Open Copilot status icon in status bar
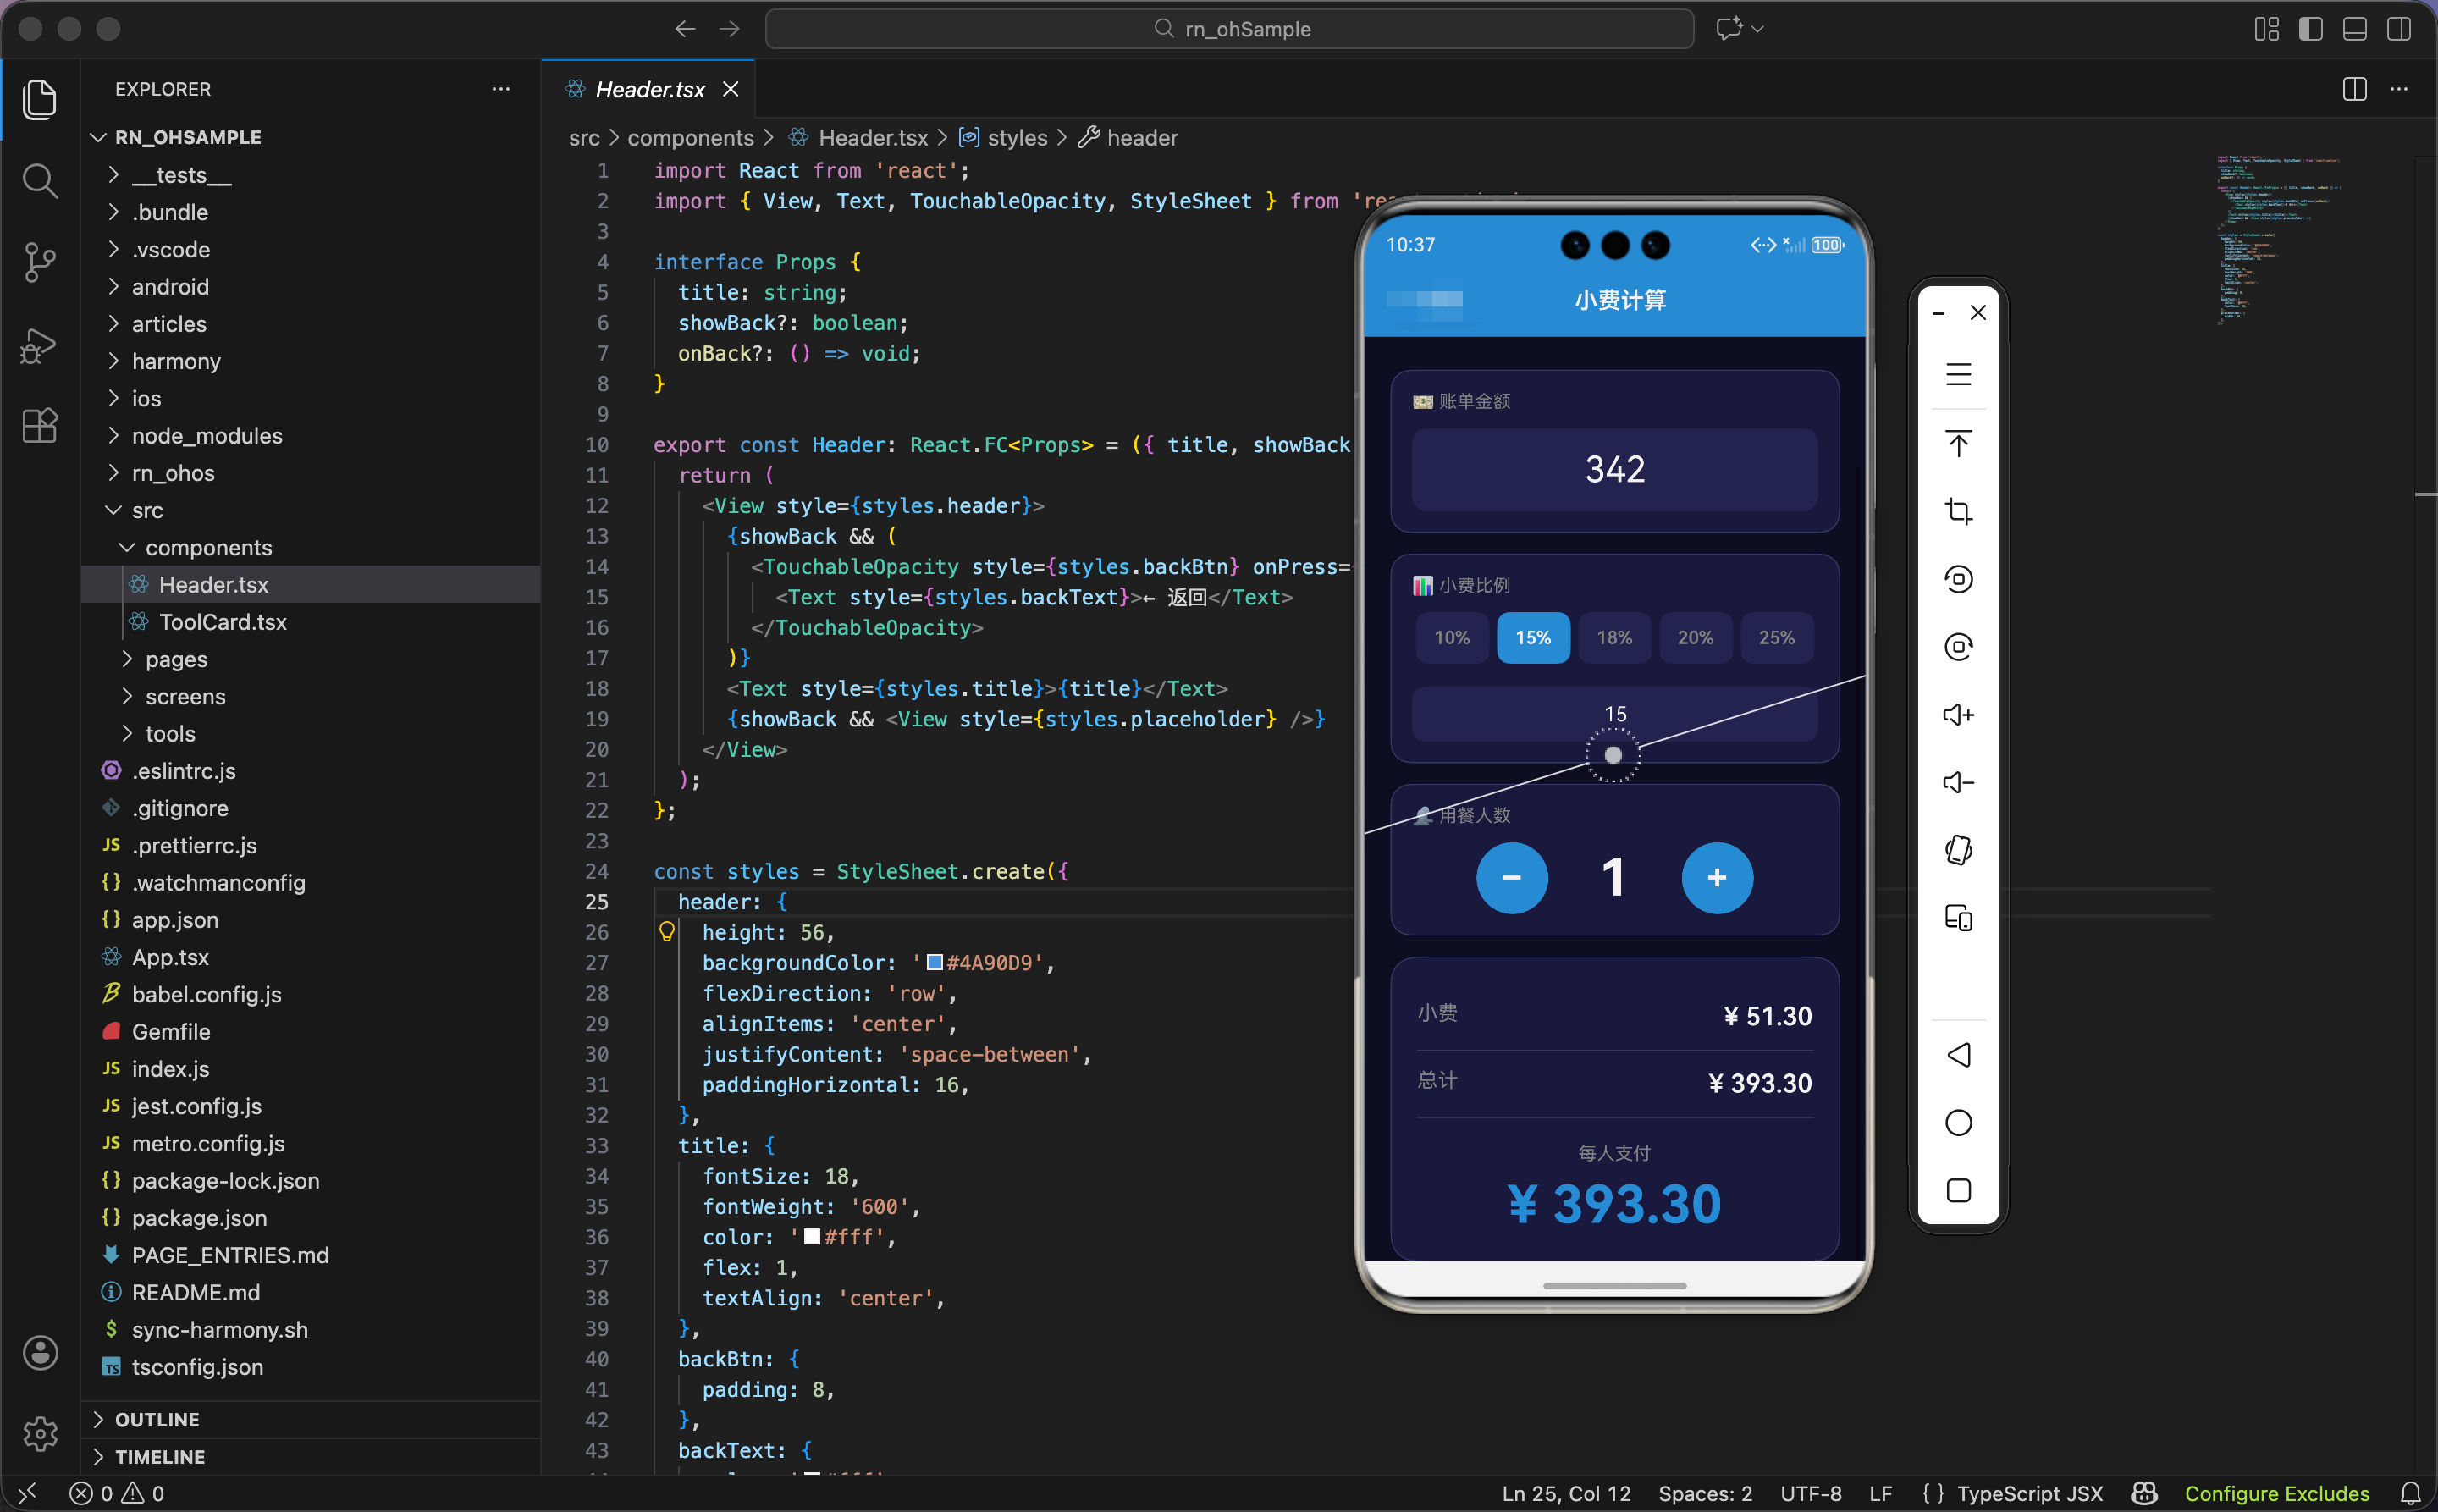 [x=2143, y=1493]
